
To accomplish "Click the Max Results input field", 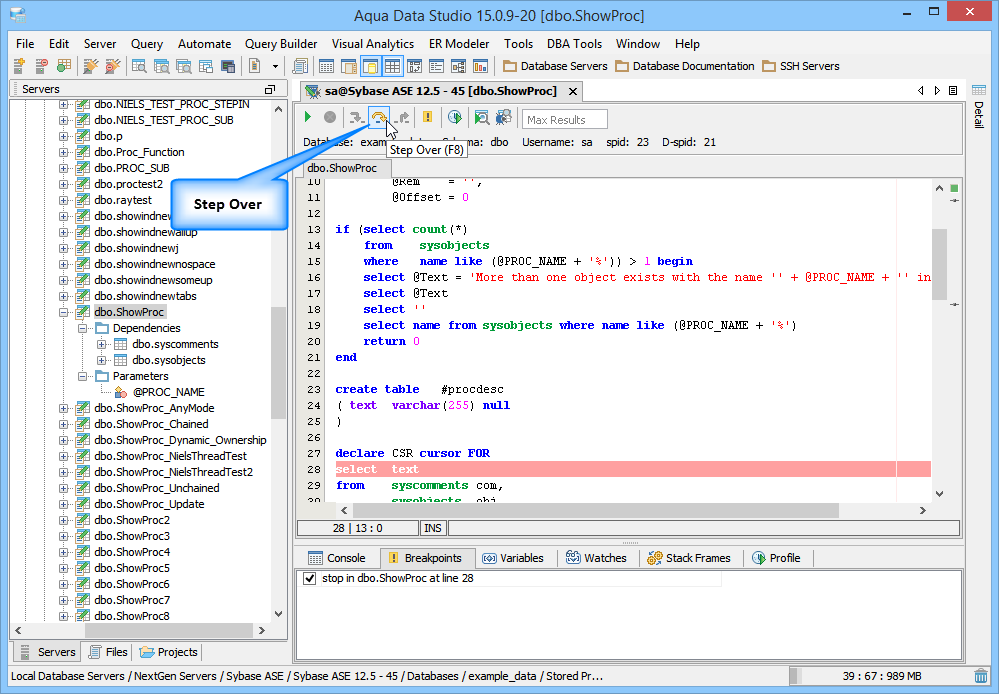I will [565, 120].
